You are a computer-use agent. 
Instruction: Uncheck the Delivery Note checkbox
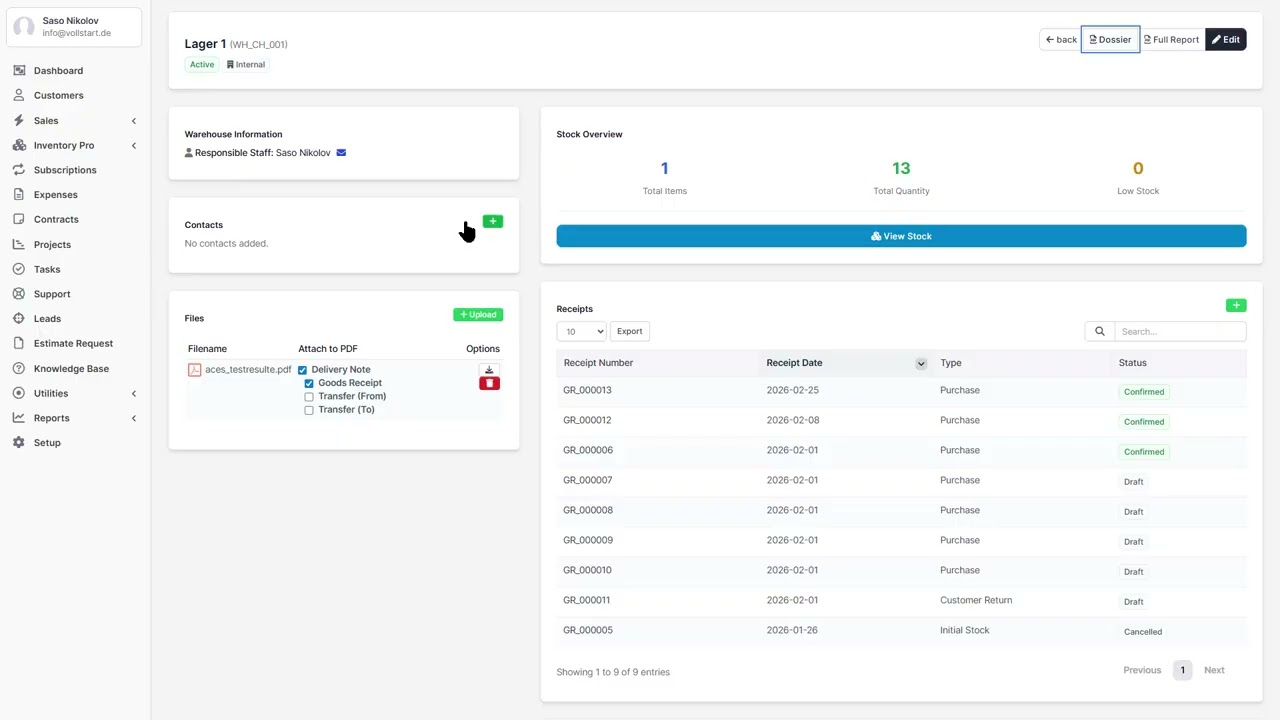[302, 370]
